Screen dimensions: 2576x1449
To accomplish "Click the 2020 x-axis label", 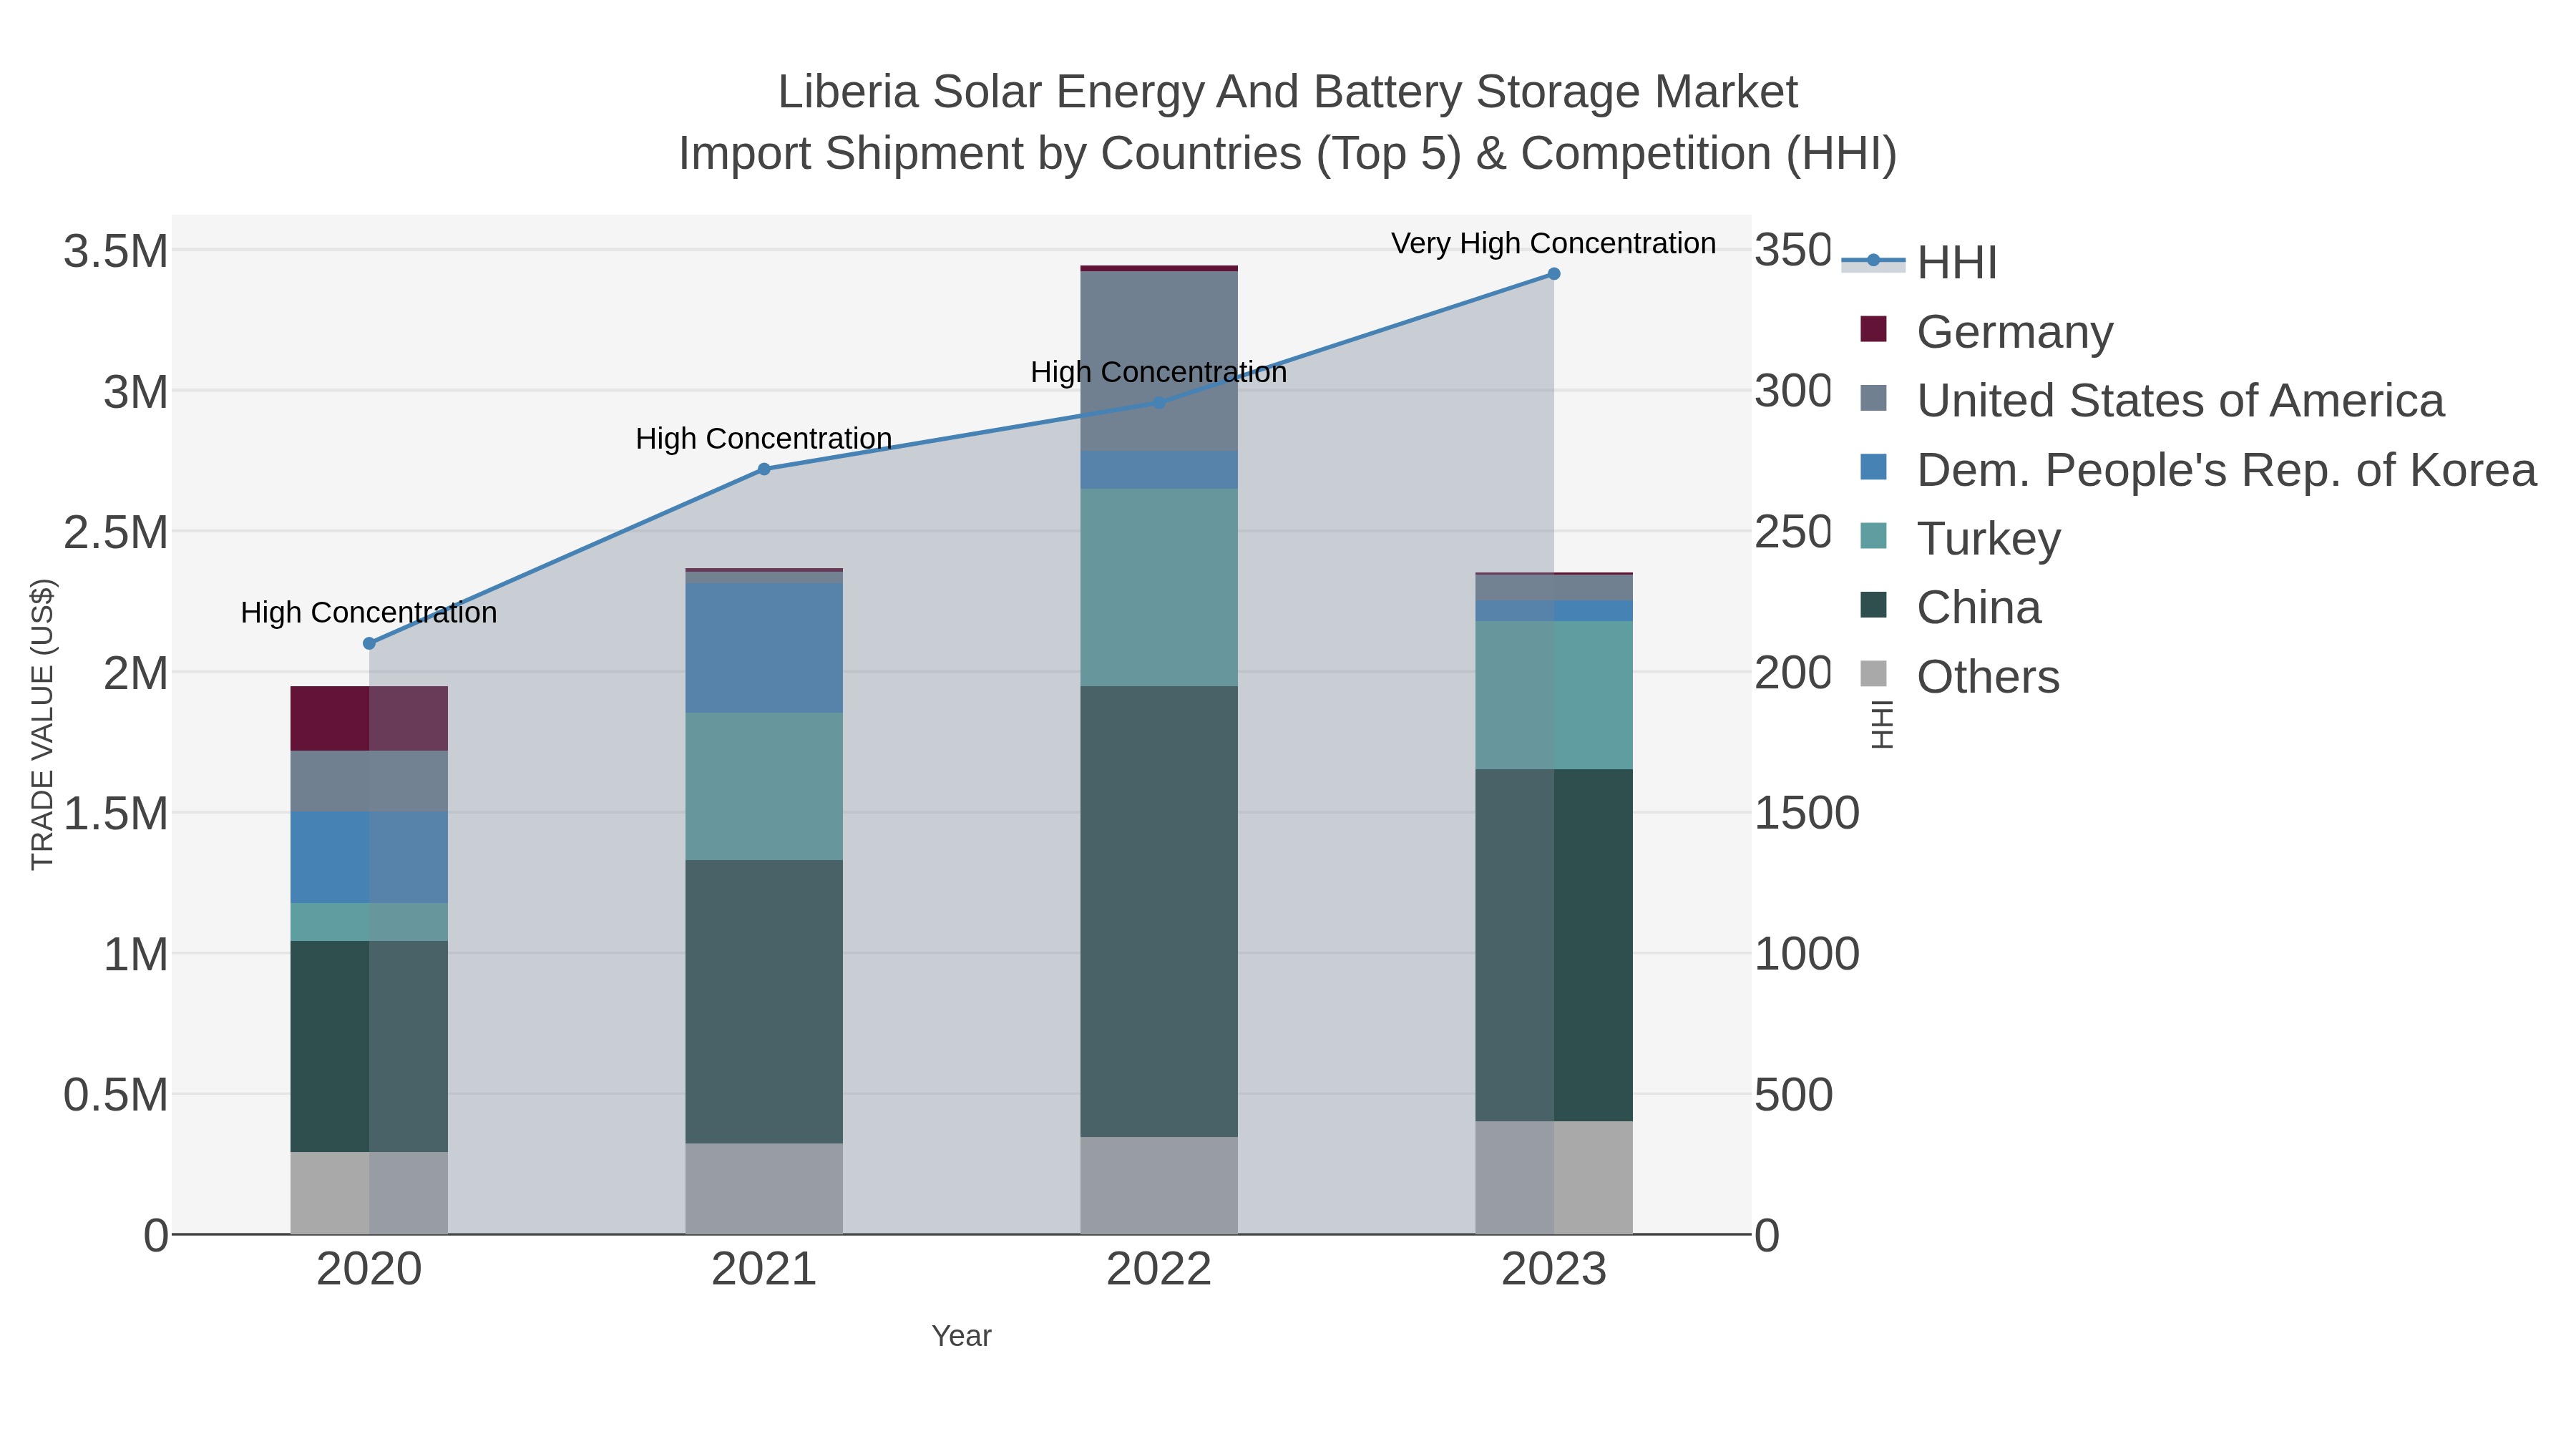I will tap(369, 1270).
